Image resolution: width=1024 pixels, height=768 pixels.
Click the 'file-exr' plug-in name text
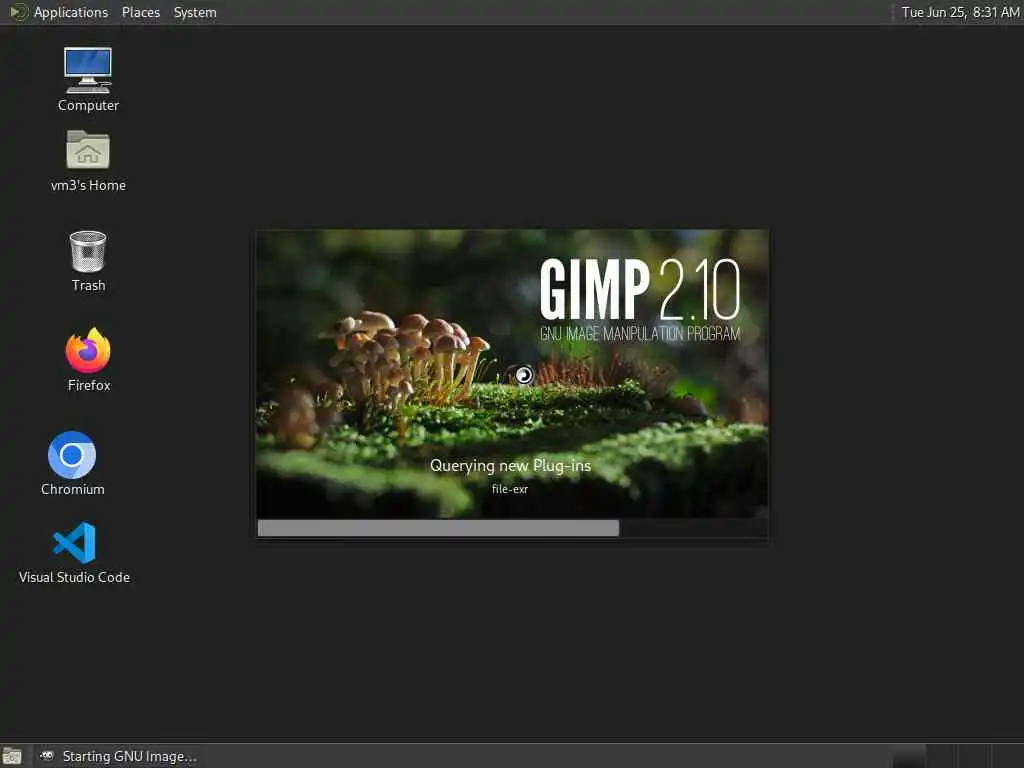[x=509, y=488]
